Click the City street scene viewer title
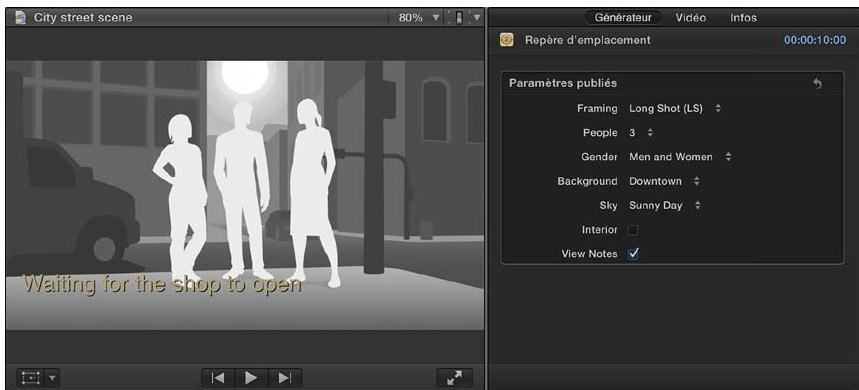The image size is (859, 390). click(x=83, y=18)
